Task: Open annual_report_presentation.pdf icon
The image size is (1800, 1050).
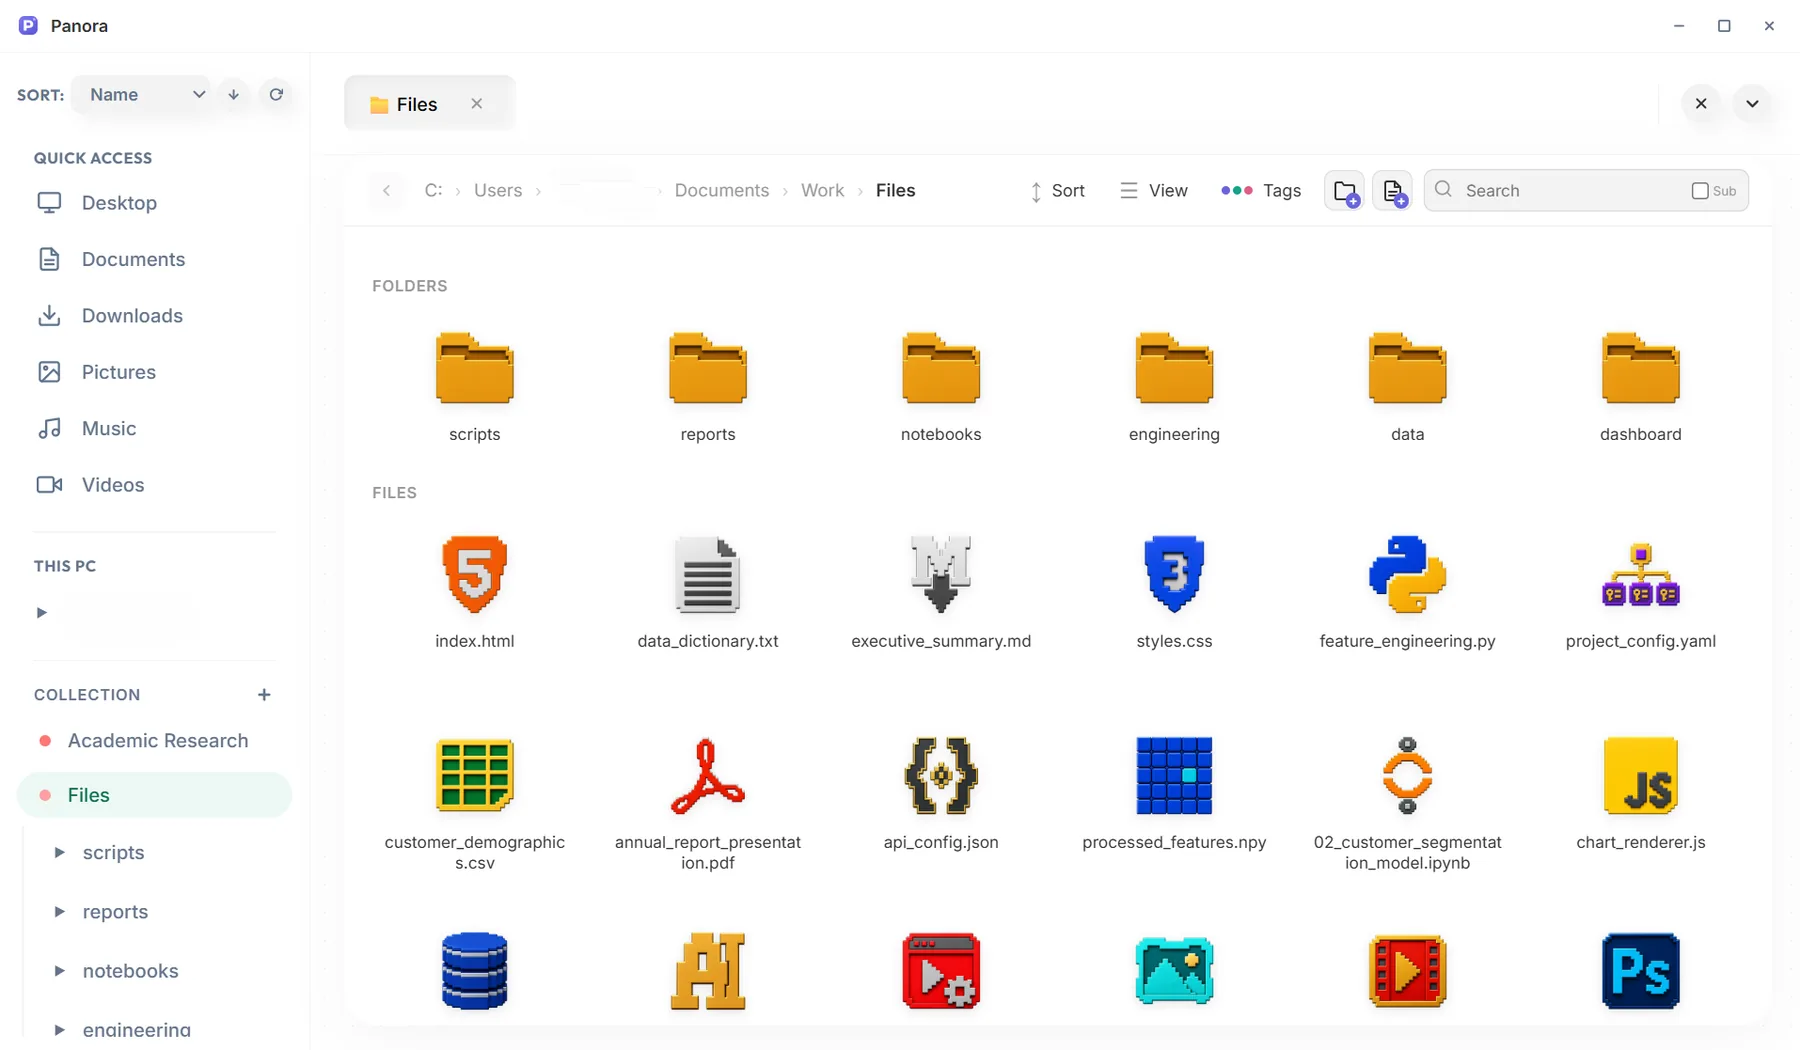Action: (708, 775)
